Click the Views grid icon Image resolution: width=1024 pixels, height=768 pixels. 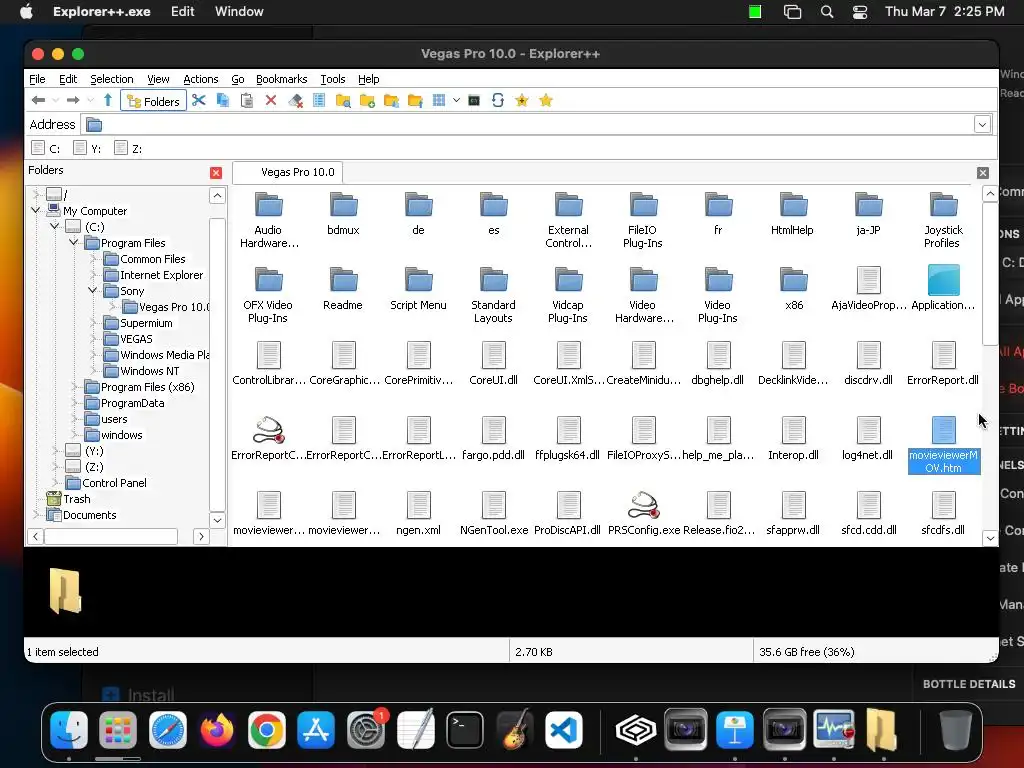439,101
